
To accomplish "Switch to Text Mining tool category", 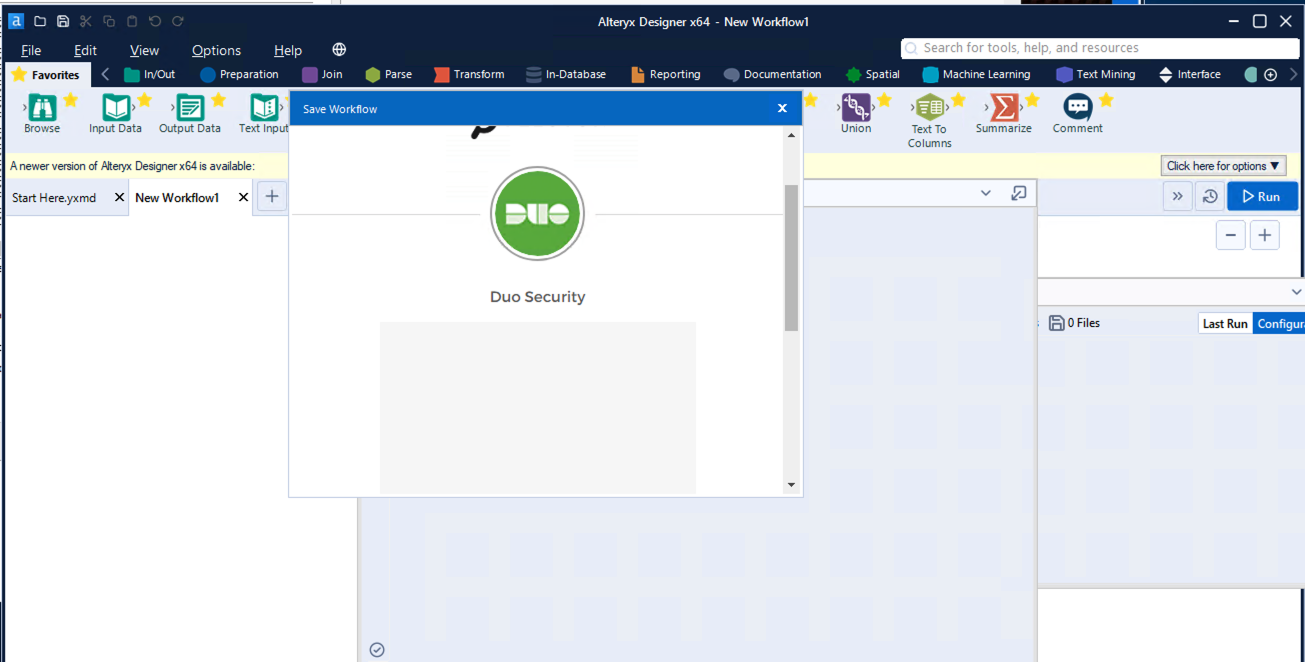I will pyautogui.click(x=1095, y=74).
